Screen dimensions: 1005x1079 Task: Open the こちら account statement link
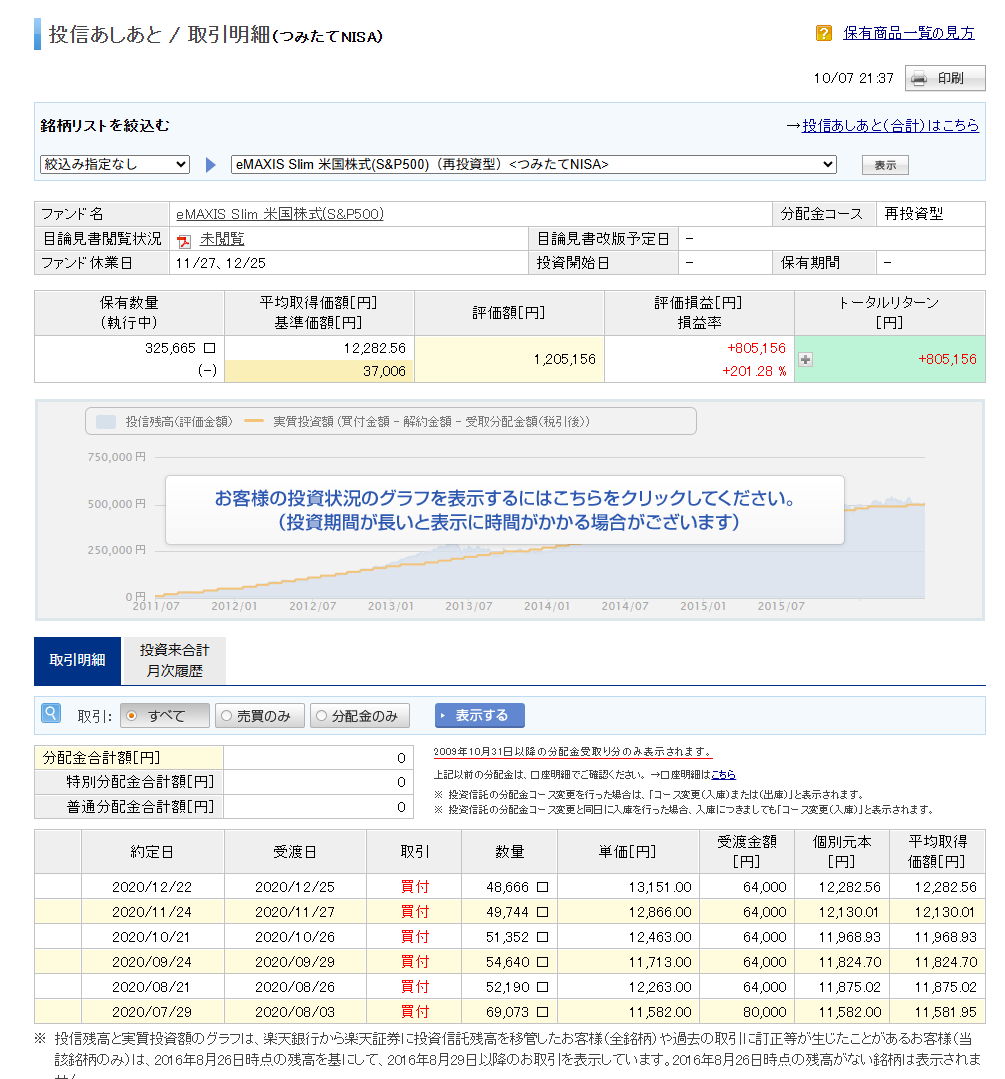(x=723, y=774)
